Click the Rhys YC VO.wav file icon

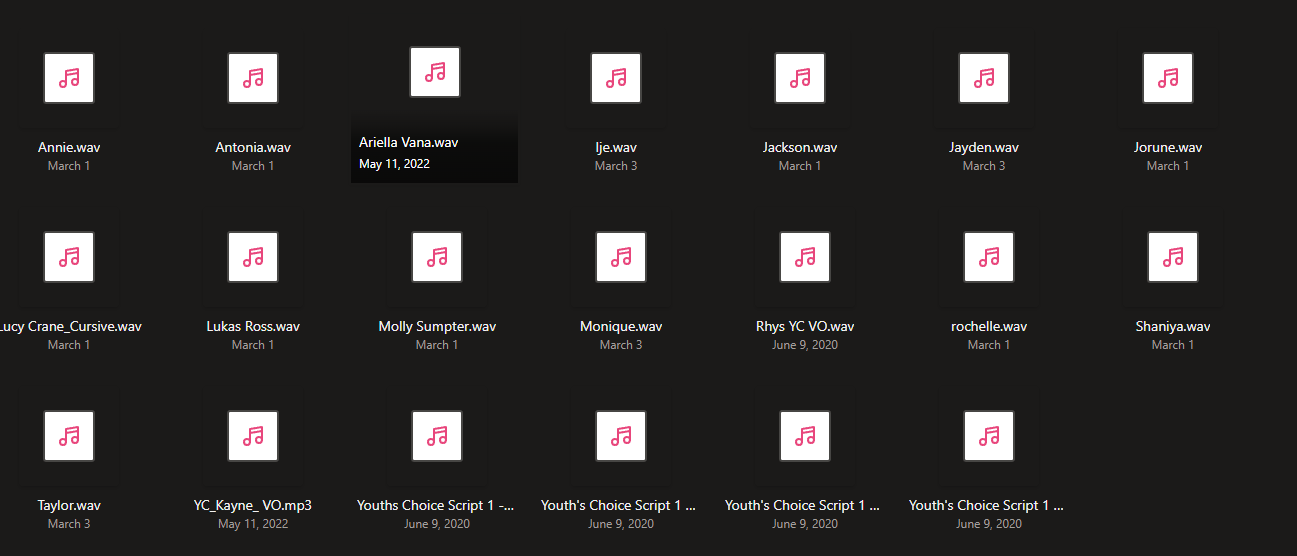click(x=805, y=257)
